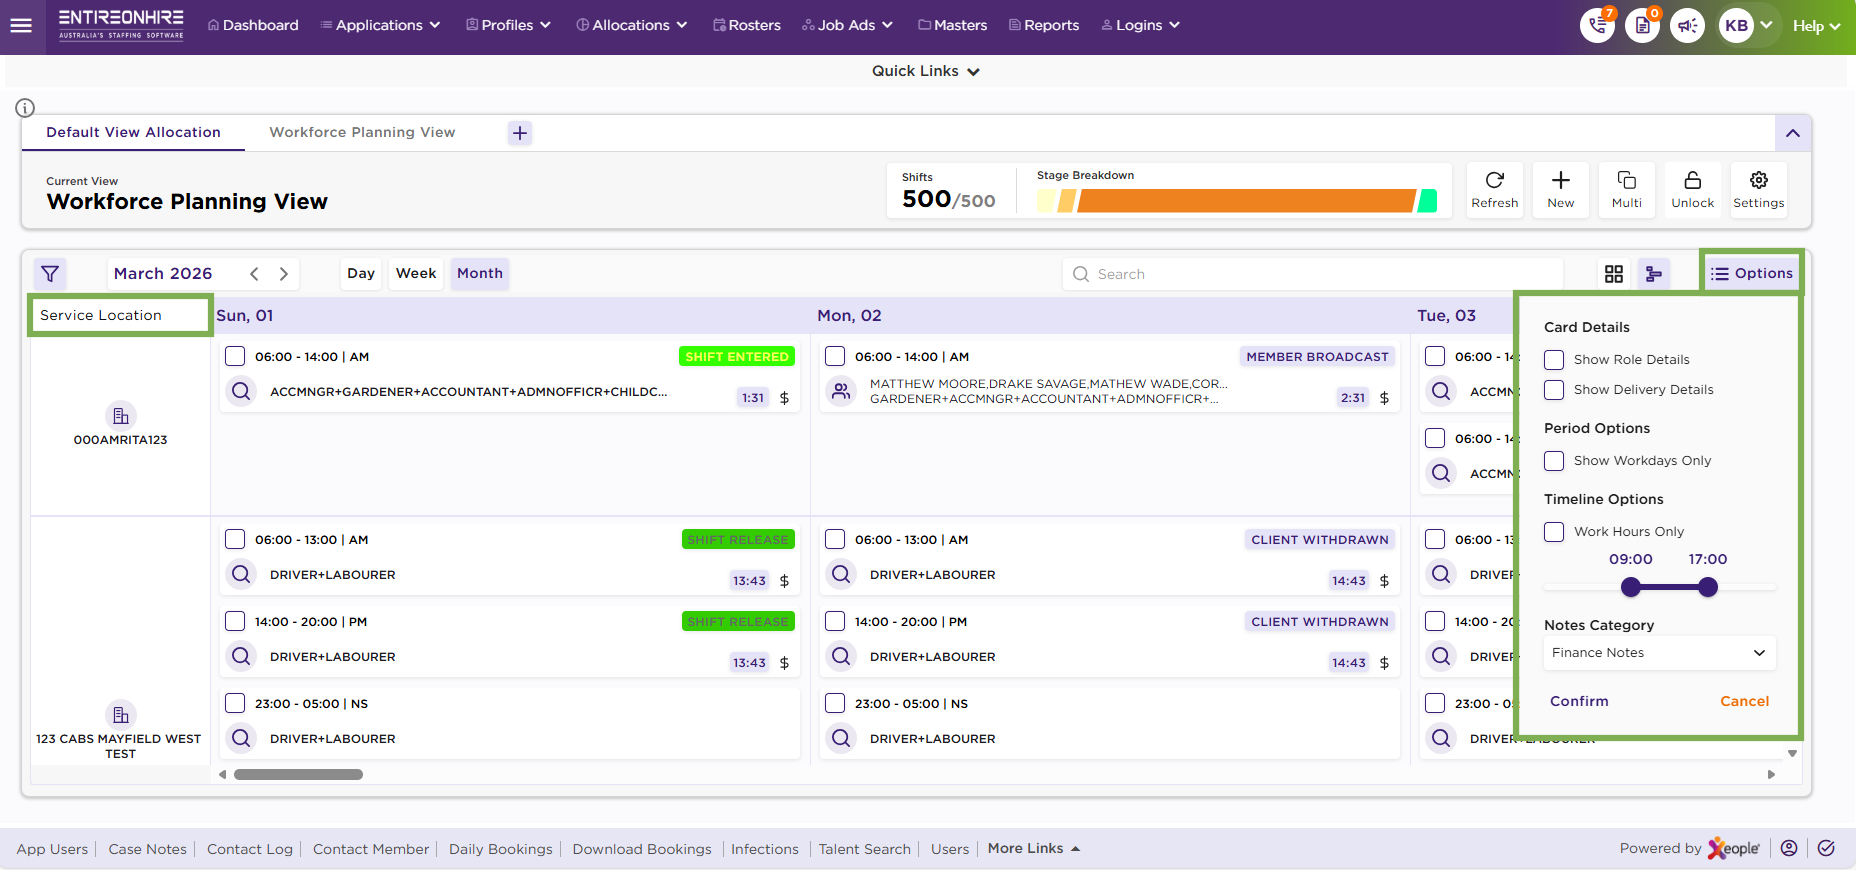
Task: Create a new shift with New button
Action: click(1560, 189)
